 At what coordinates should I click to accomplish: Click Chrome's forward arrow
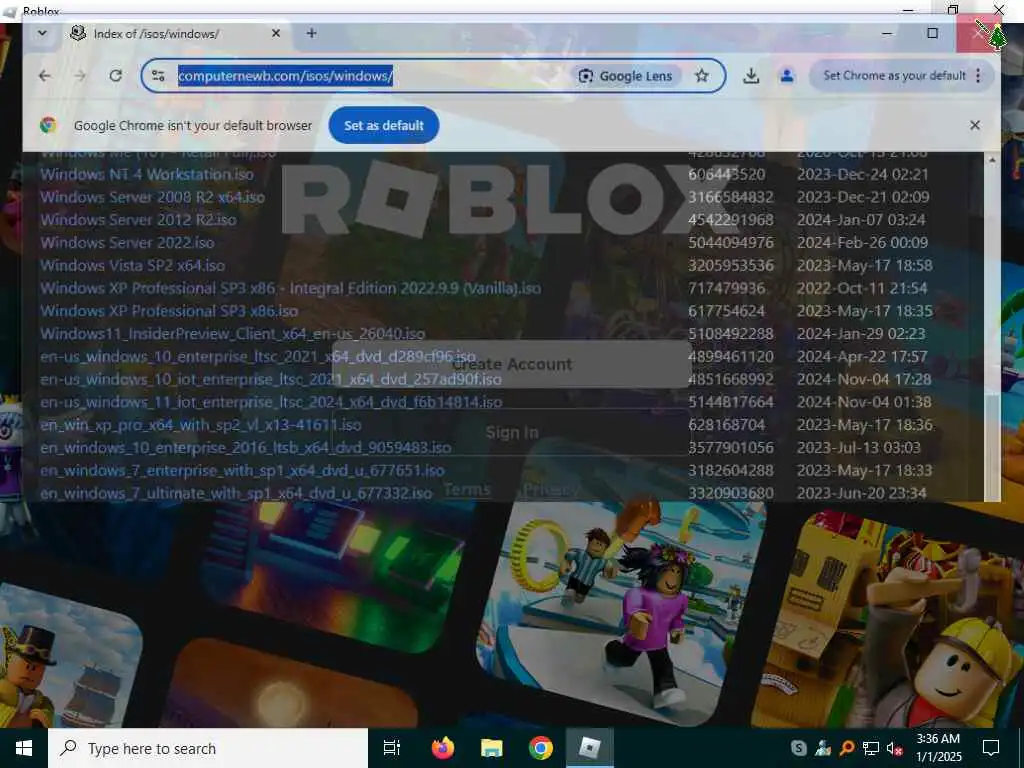click(x=80, y=76)
